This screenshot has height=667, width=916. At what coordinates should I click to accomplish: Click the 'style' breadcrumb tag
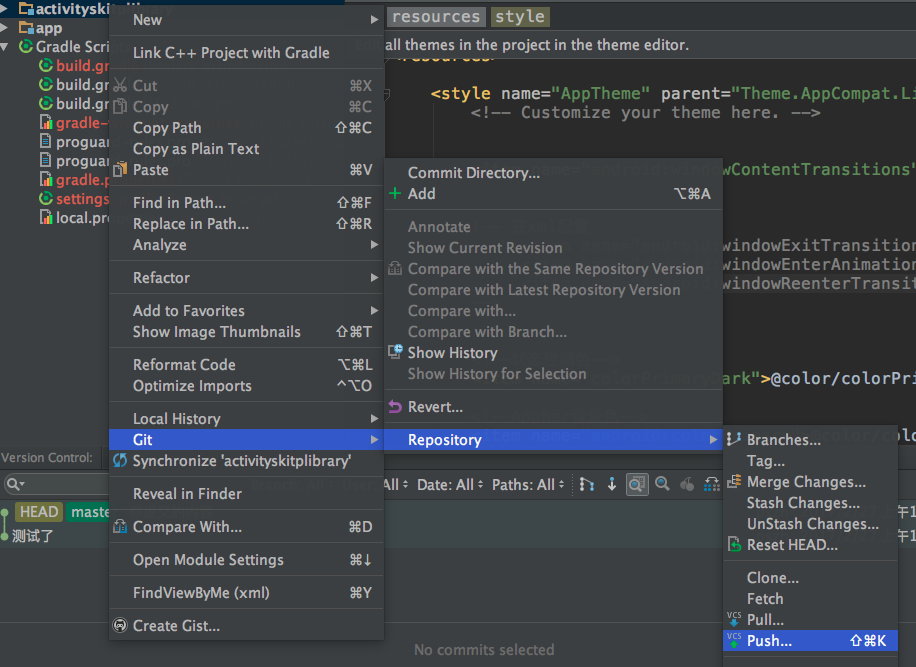(519, 17)
